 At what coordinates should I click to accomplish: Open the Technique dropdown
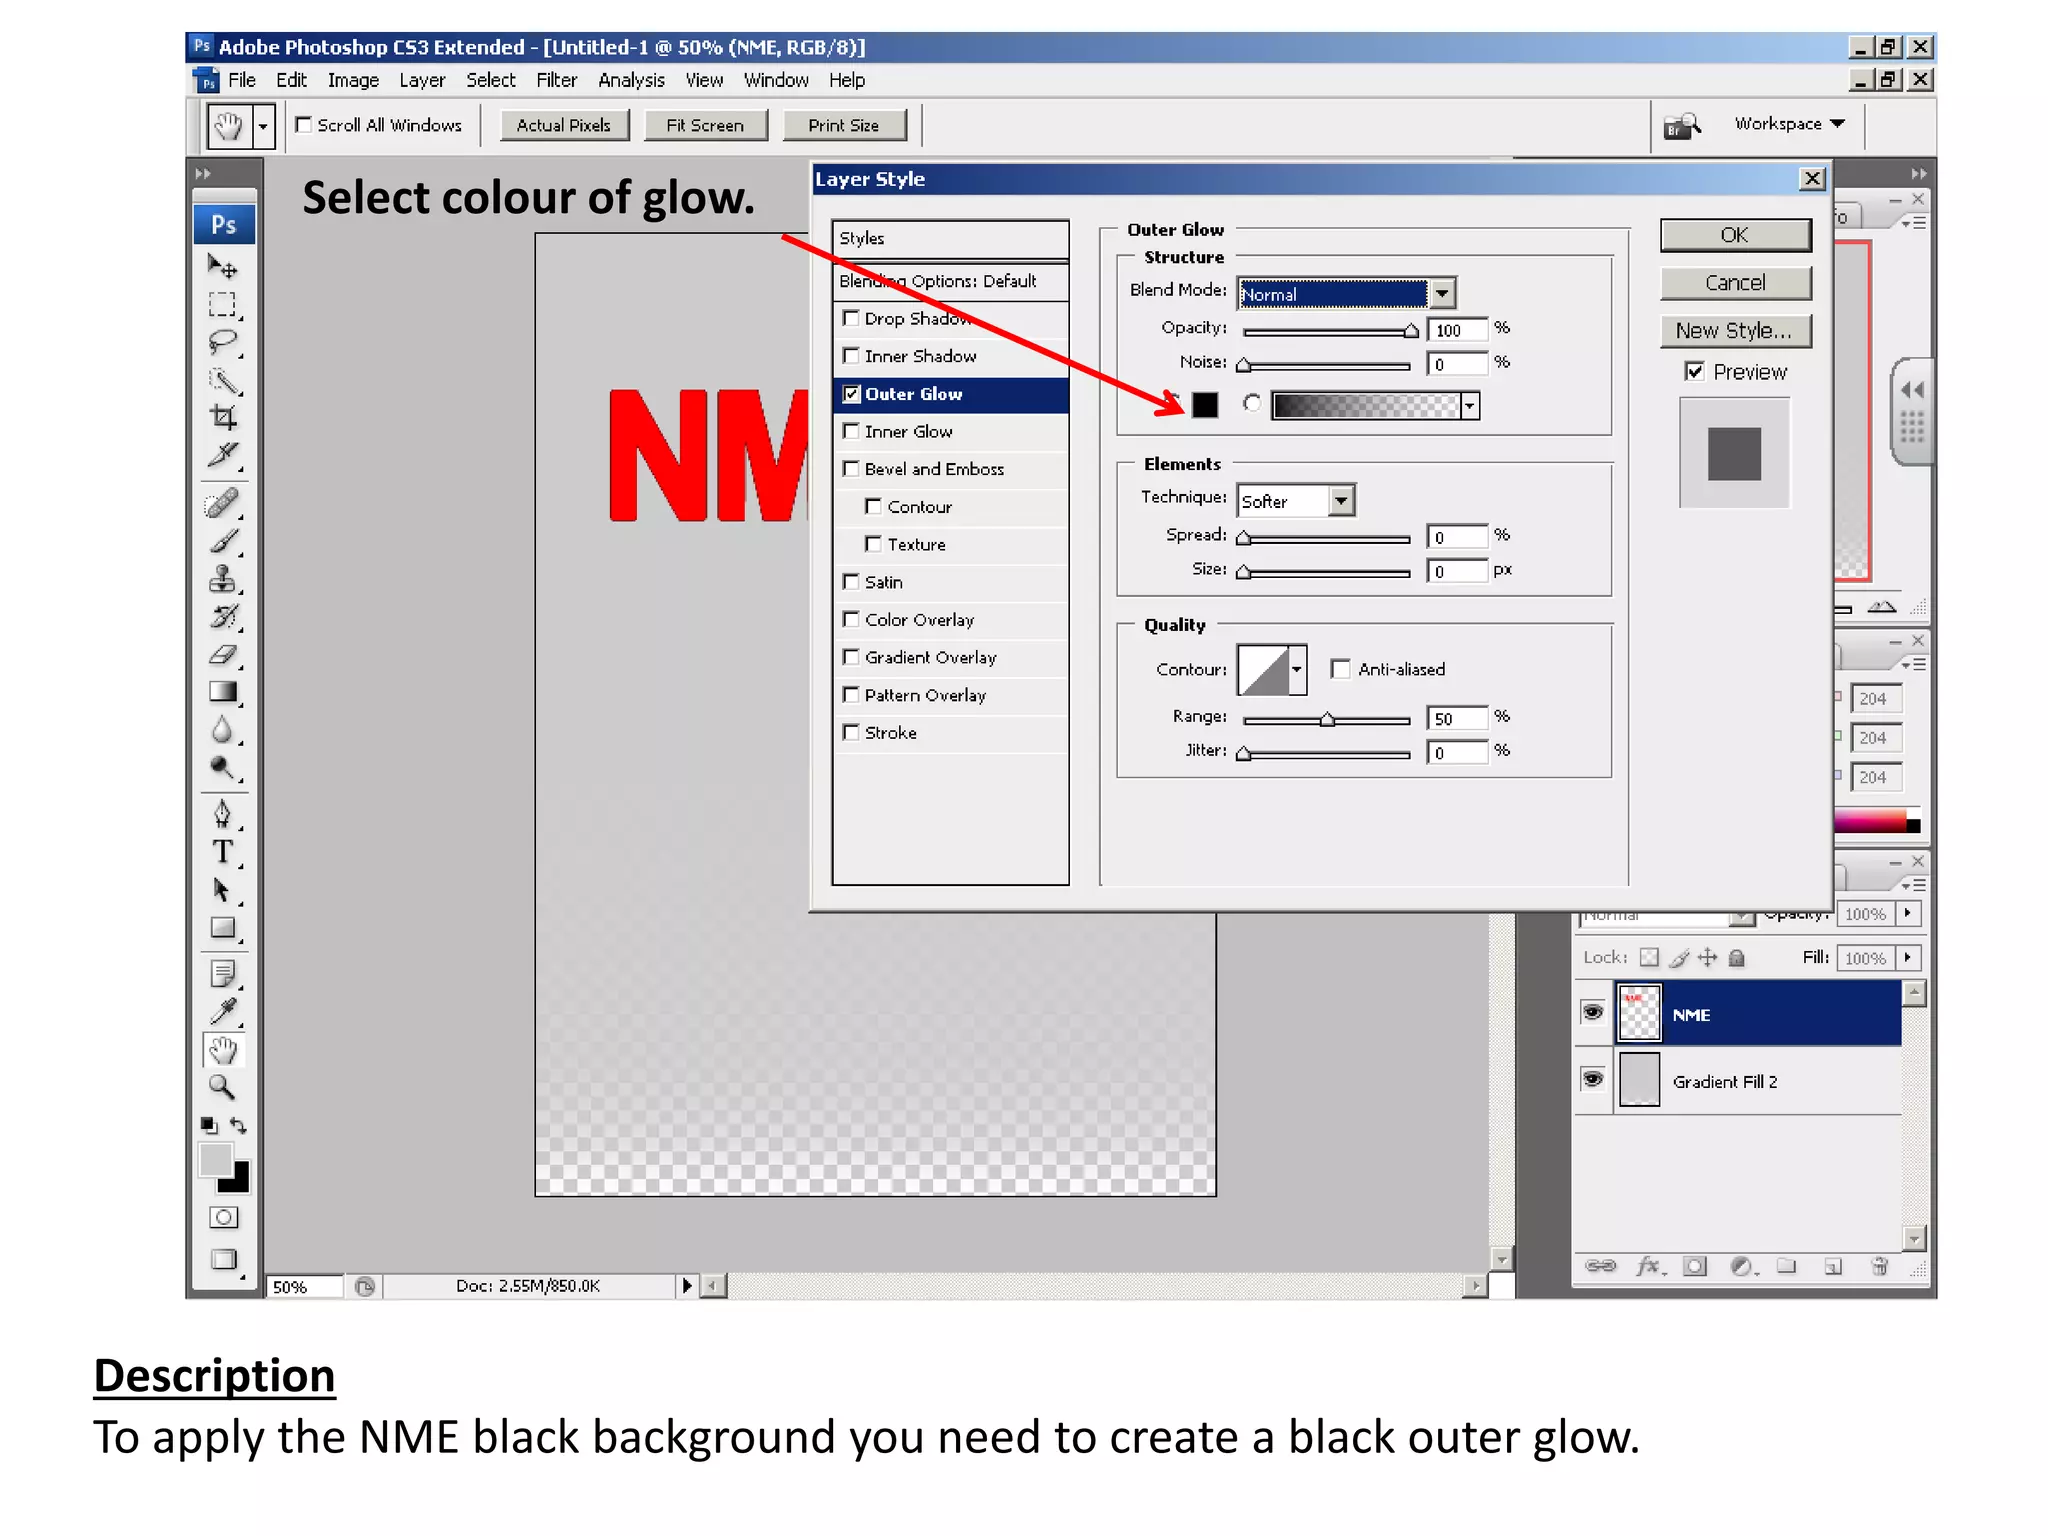tap(1342, 500)
